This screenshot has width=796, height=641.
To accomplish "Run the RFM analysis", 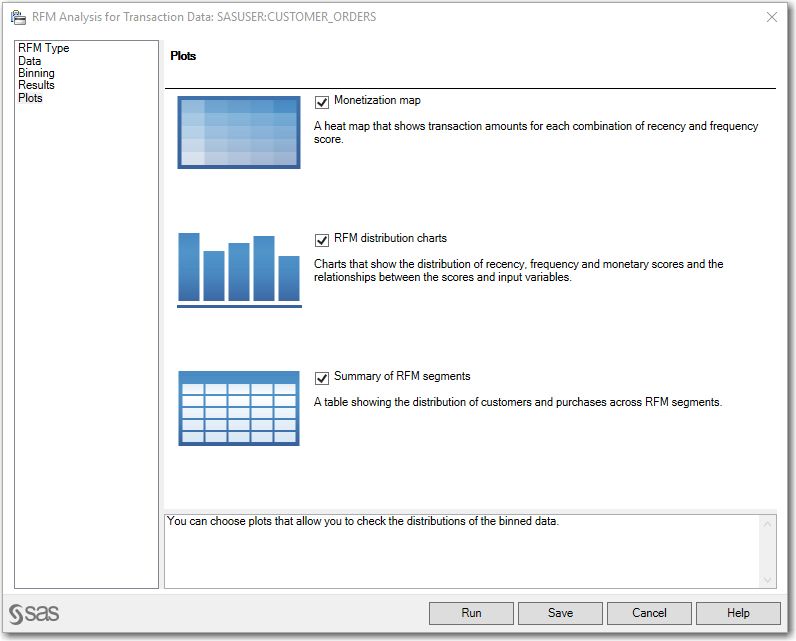I will 471,613.
